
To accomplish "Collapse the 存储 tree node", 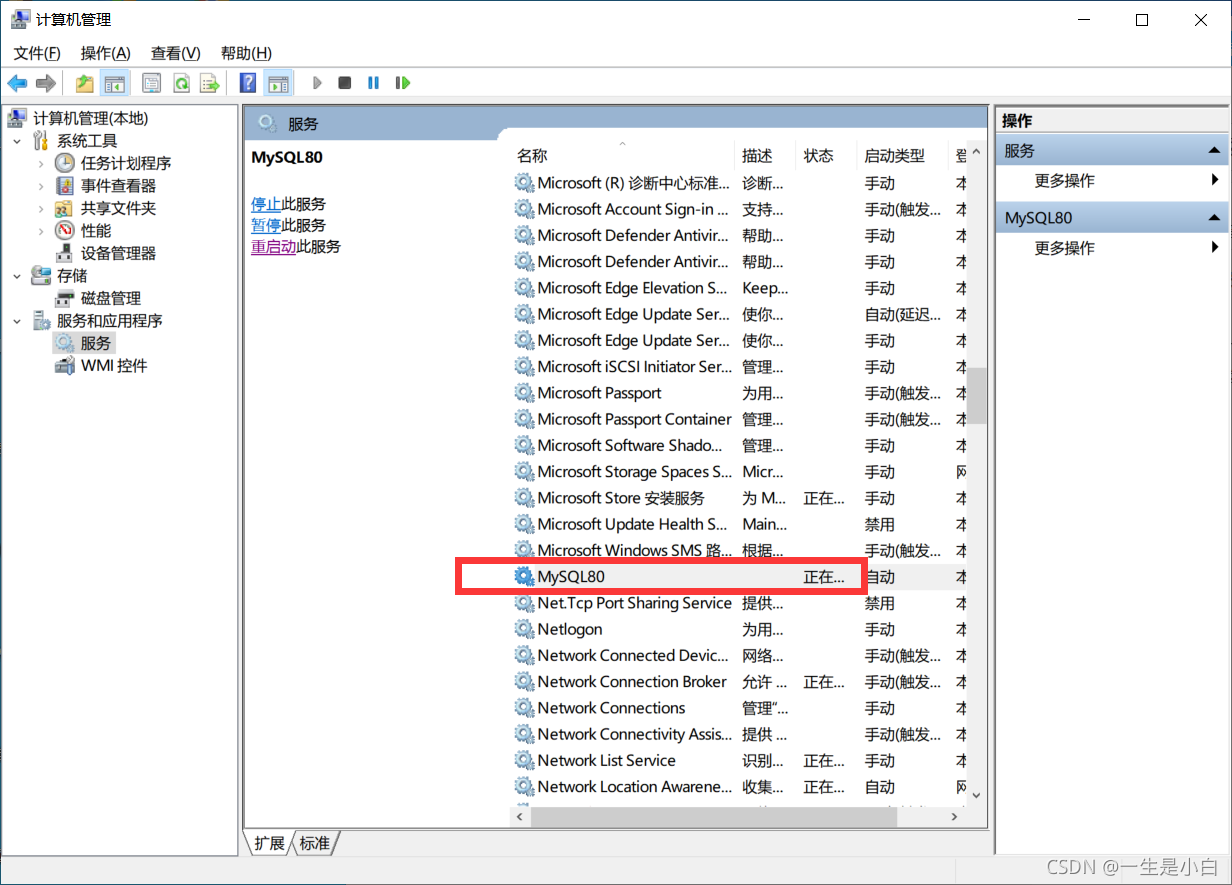I will 17,276.
